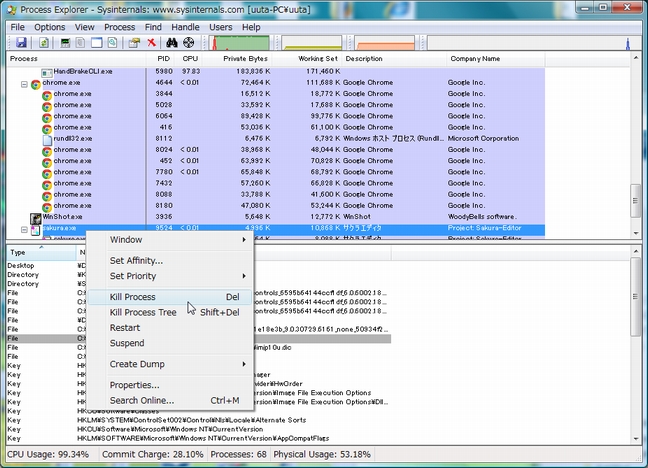Viewport: 648px width, 468px height.
Task: Click the lower pane vertical scrollbar thumb
Action: click(636, 297)
